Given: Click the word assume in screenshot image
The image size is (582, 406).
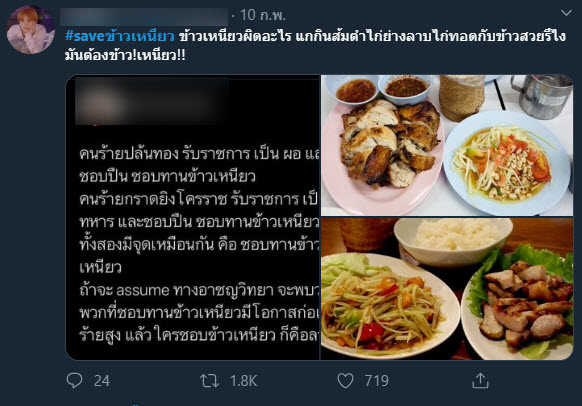Looking at the screenshot, I should tap(143, 290).
